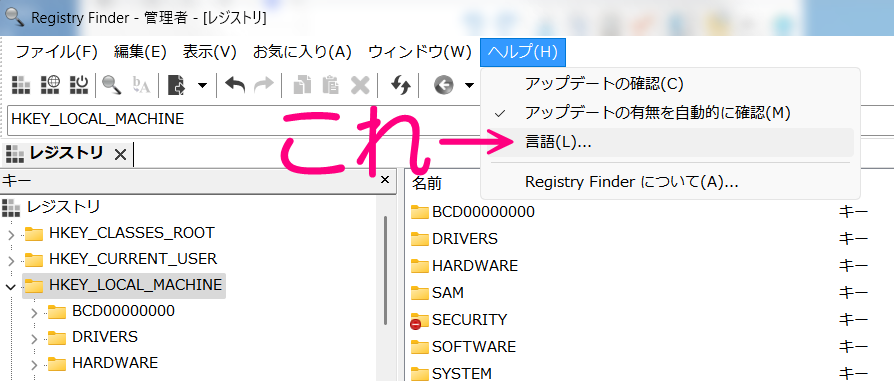Click the offline registry power icon
Image resolution: width=894 pixels, height=381 pixels.
pos(79,86)
